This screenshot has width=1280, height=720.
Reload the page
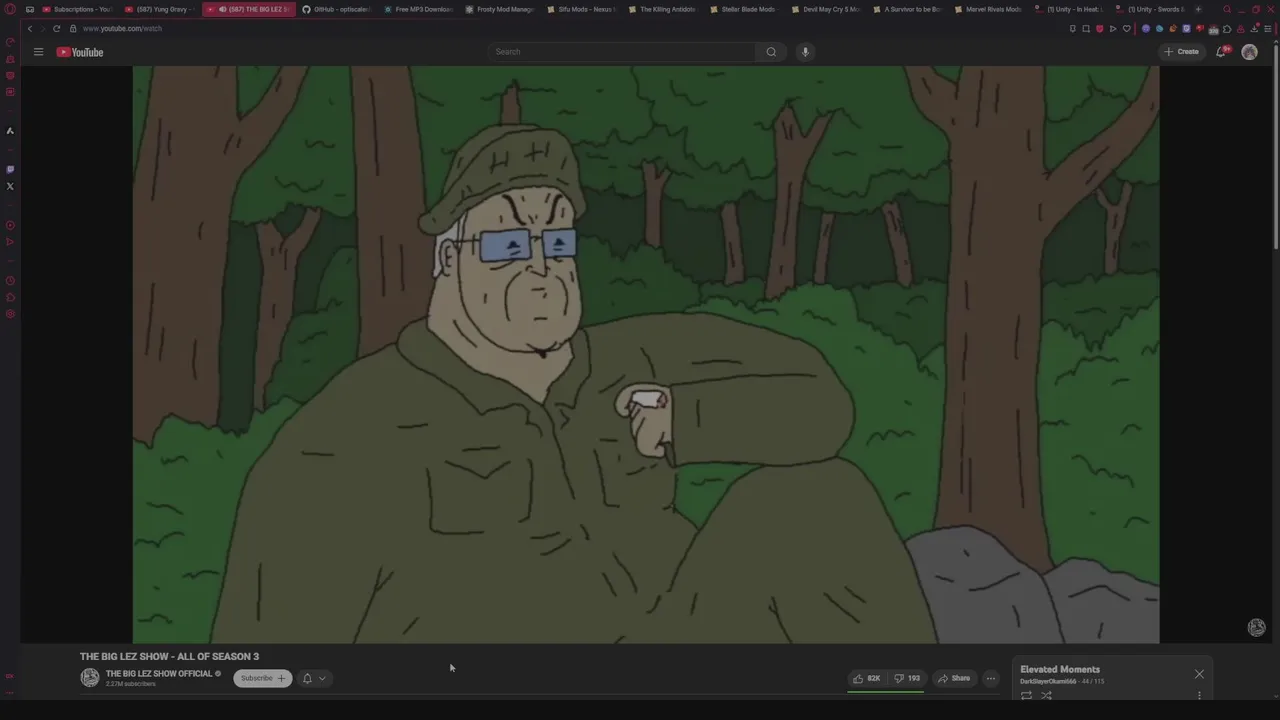click(x=56, y=28)
